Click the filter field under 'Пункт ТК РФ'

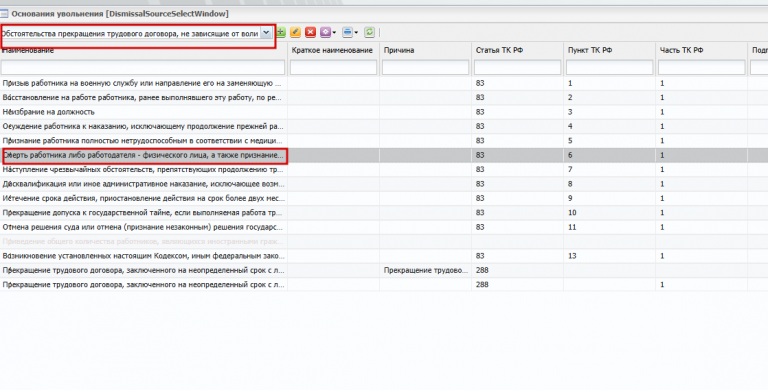click(609, 67)
